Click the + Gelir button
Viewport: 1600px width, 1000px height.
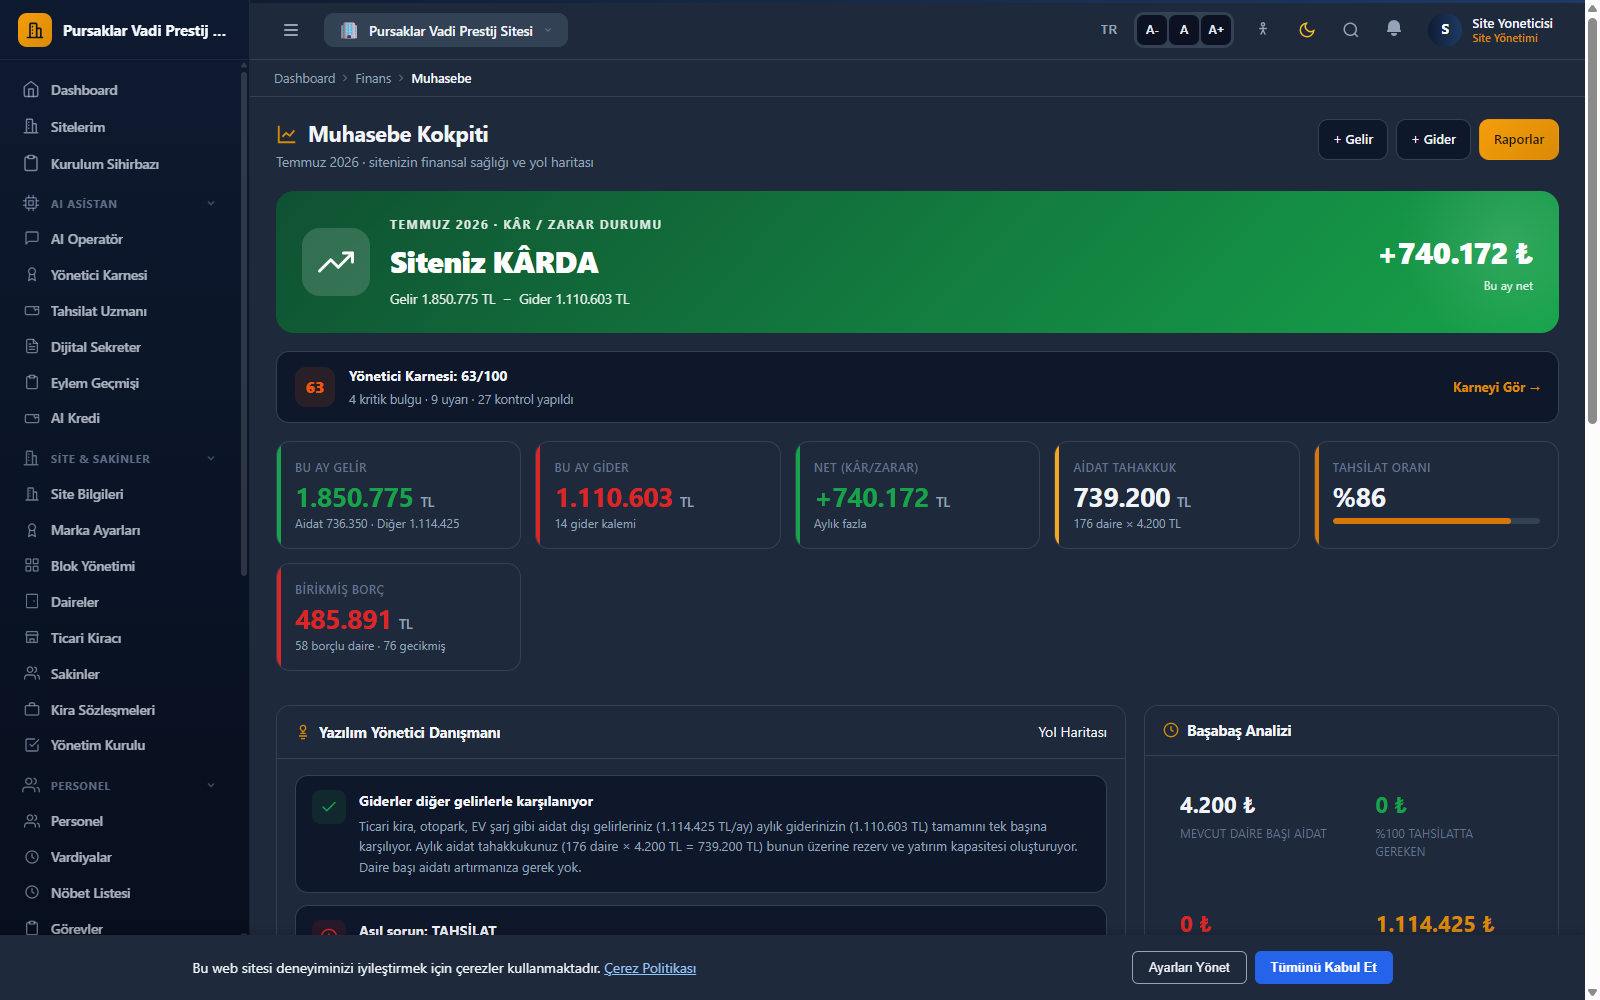click(1353, 139)
